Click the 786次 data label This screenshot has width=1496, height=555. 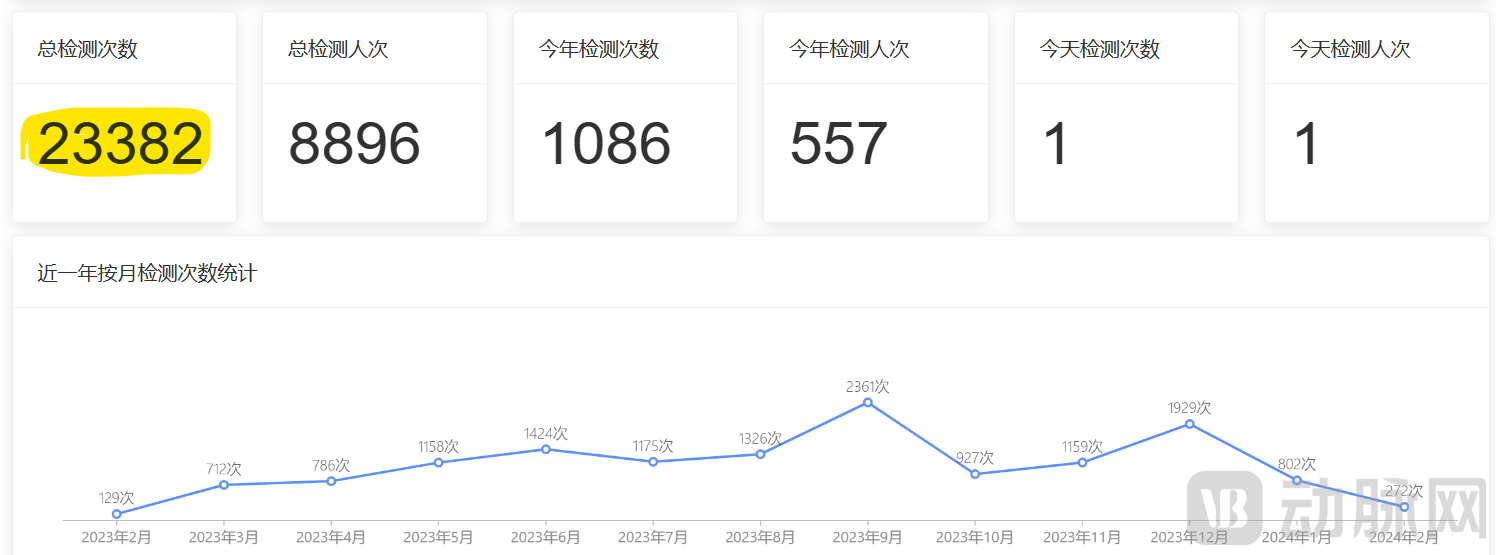tap(331, 465)
